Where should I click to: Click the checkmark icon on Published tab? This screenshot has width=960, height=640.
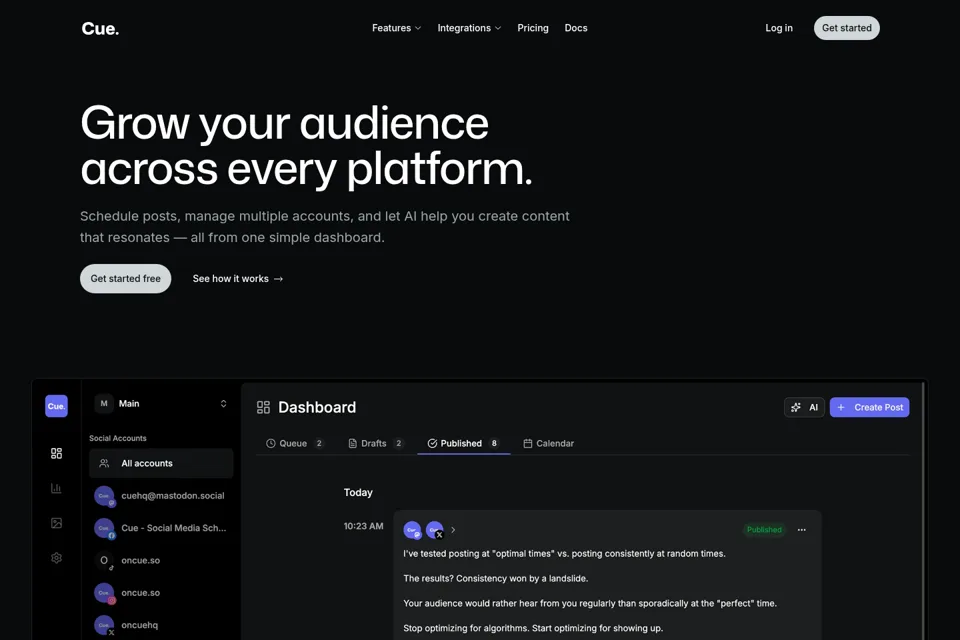tap(432, 443)
